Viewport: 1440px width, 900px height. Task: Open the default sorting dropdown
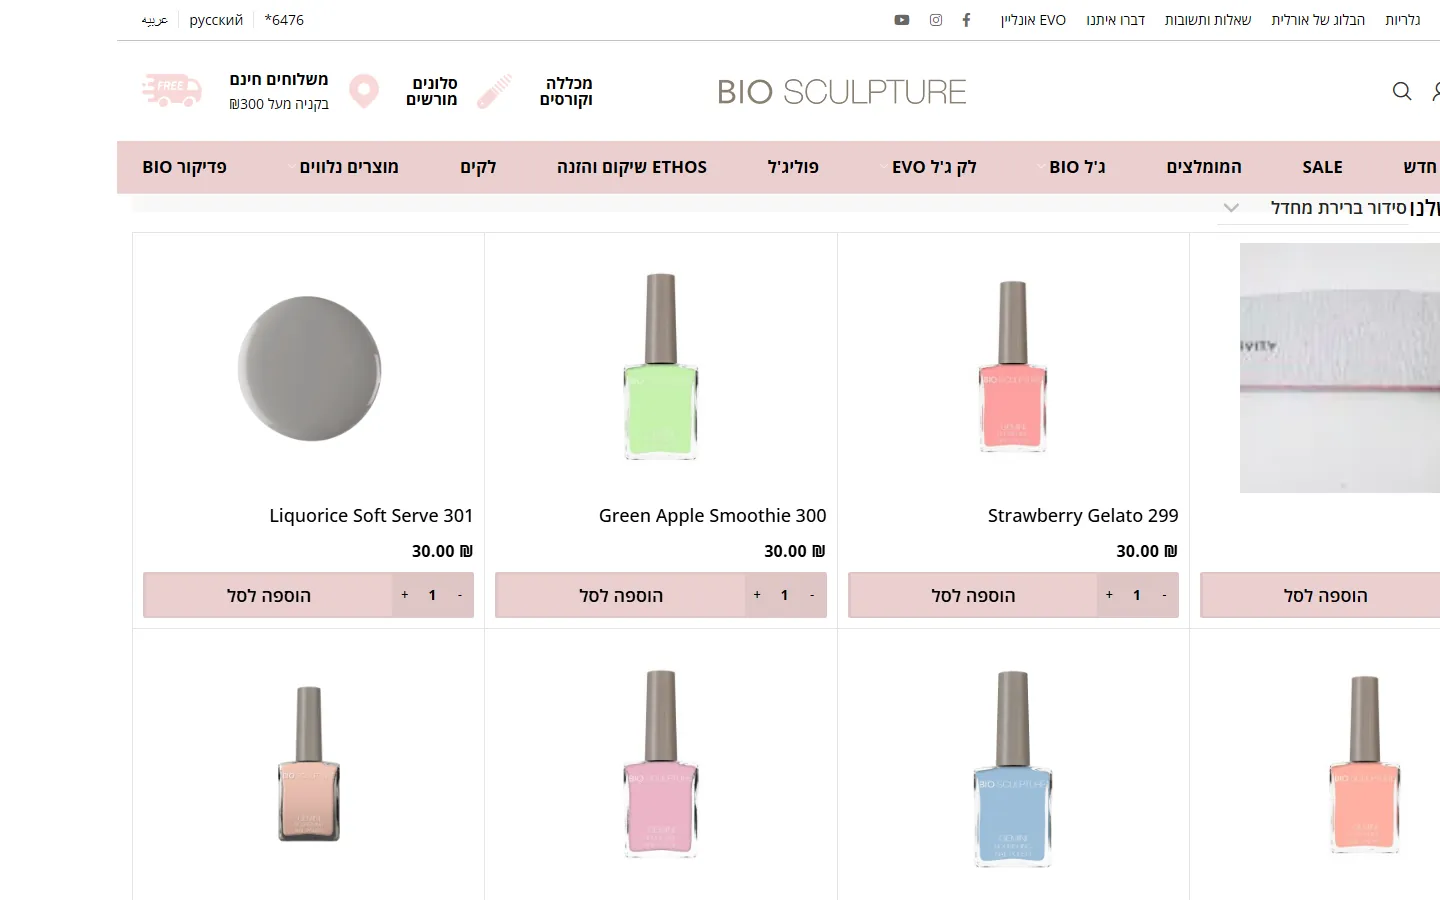(1314, 208)
